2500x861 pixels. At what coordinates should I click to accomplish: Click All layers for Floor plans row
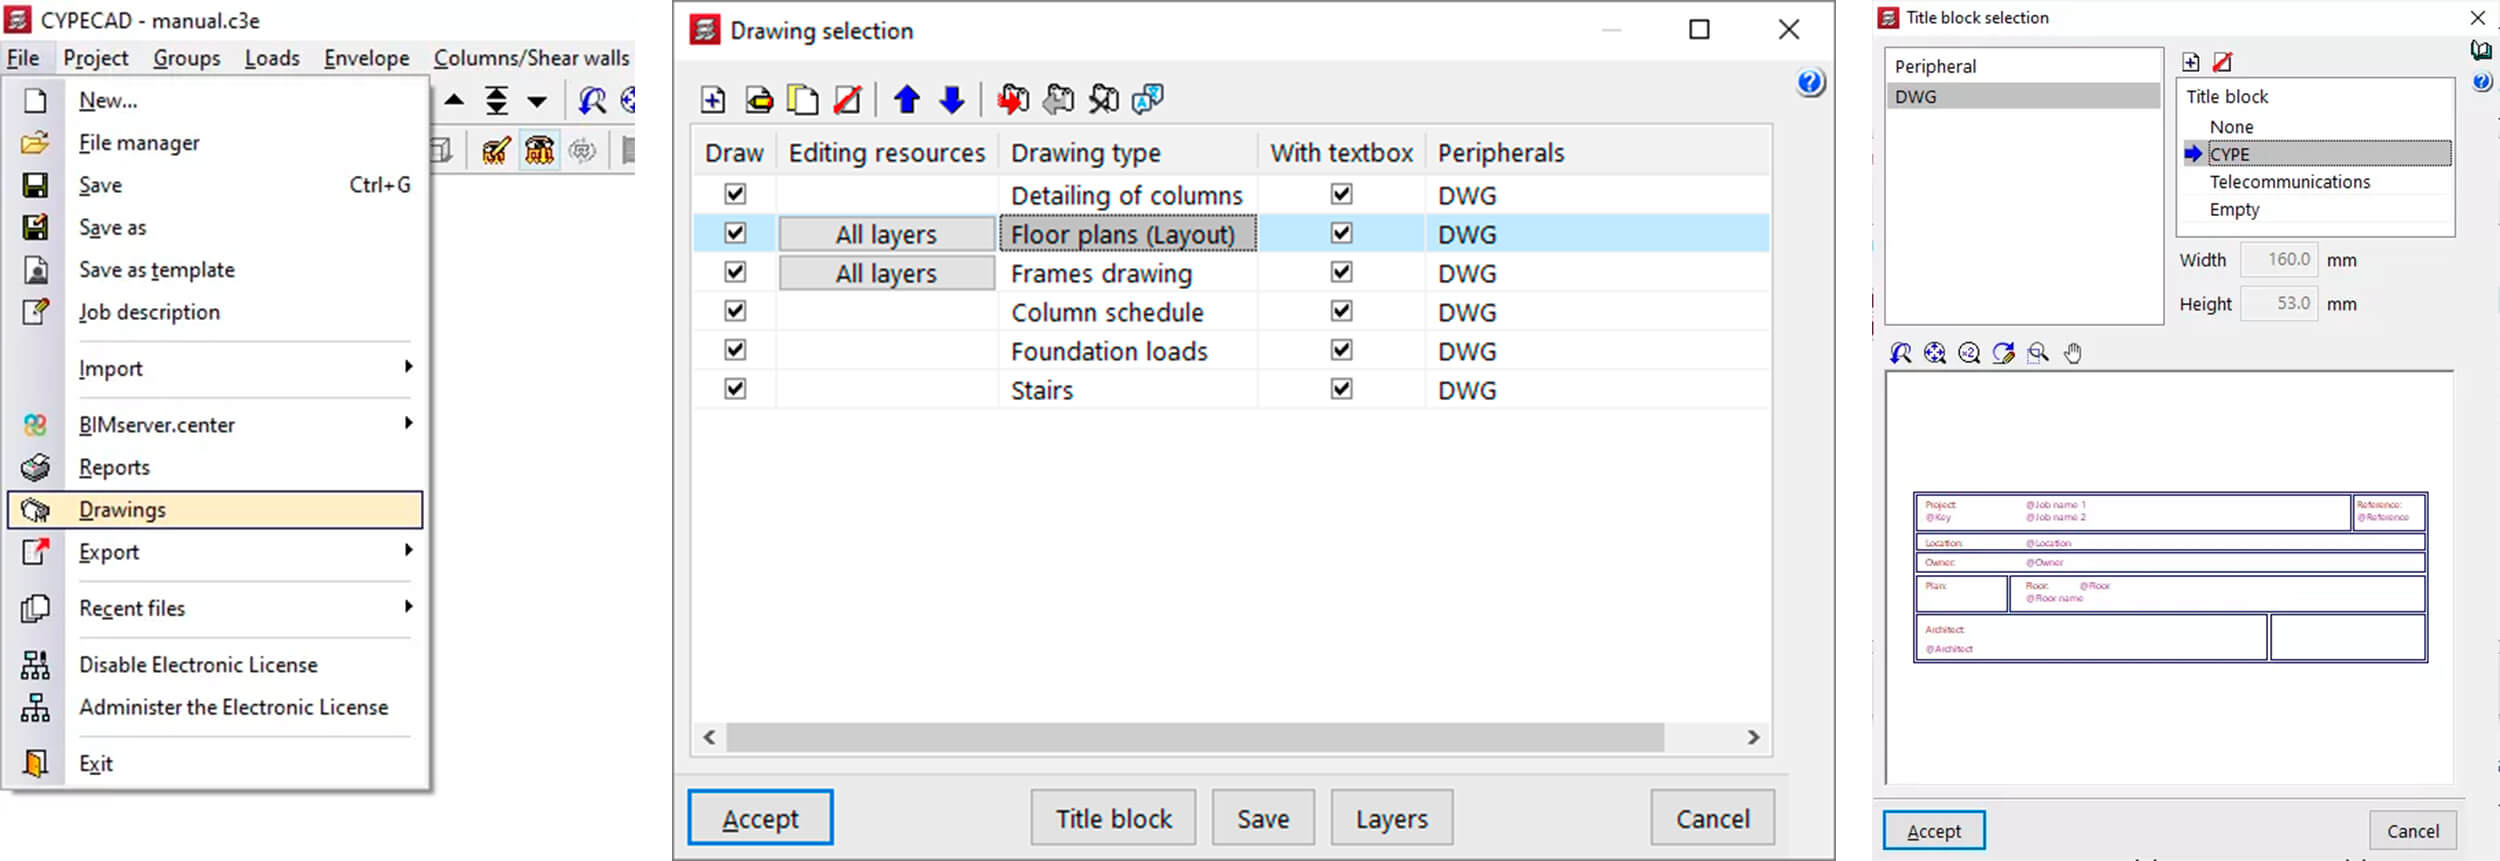click(x=887, y=233)
